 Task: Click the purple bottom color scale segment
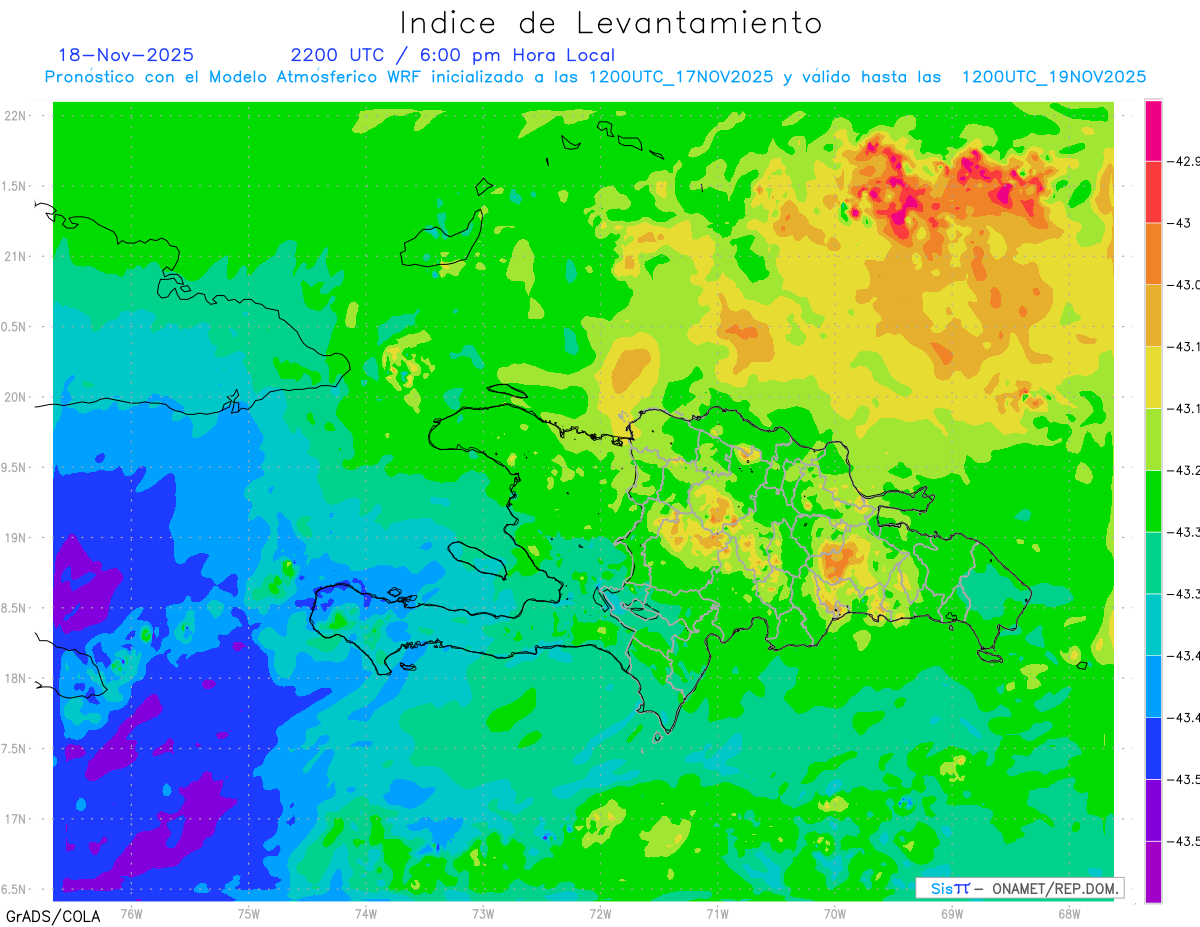(1153, 871)
